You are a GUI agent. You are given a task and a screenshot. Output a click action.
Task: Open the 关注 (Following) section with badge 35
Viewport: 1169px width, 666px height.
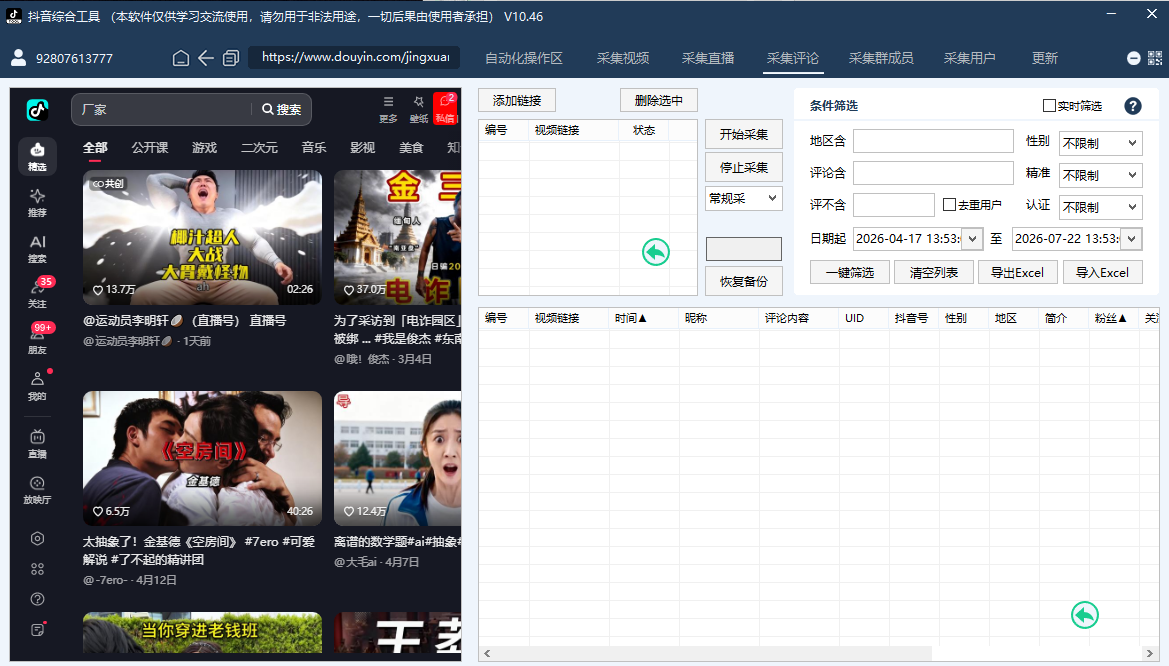(x=37, y=294)
